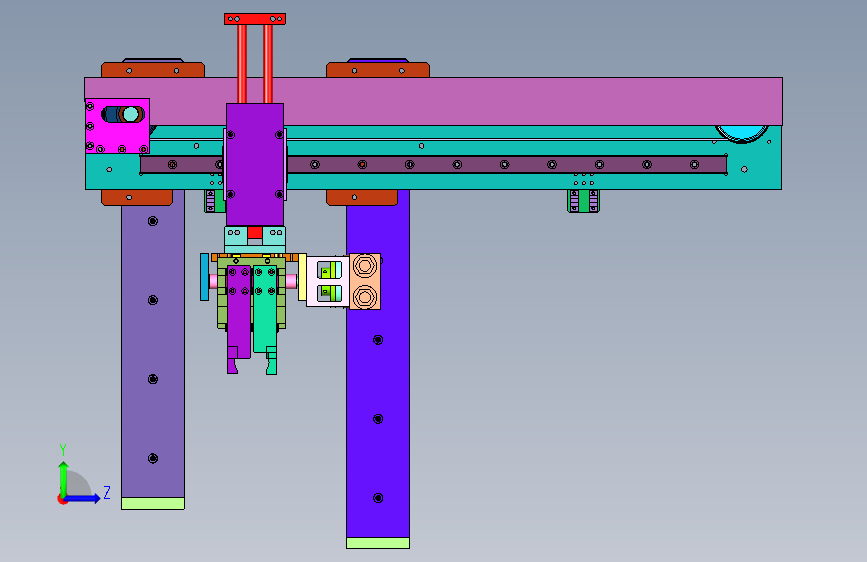
Task: Click the green Y-axis arrow of the triad
Action: [63, 478]
